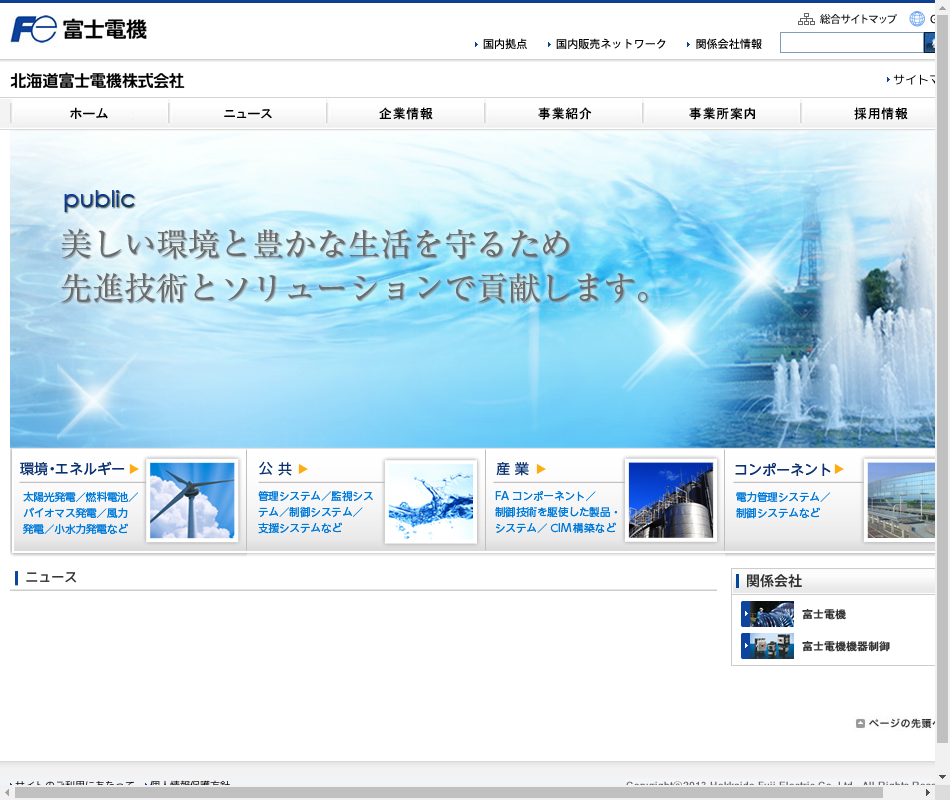
Task: Open 企業情報 navigation tab
Action: 406,114
